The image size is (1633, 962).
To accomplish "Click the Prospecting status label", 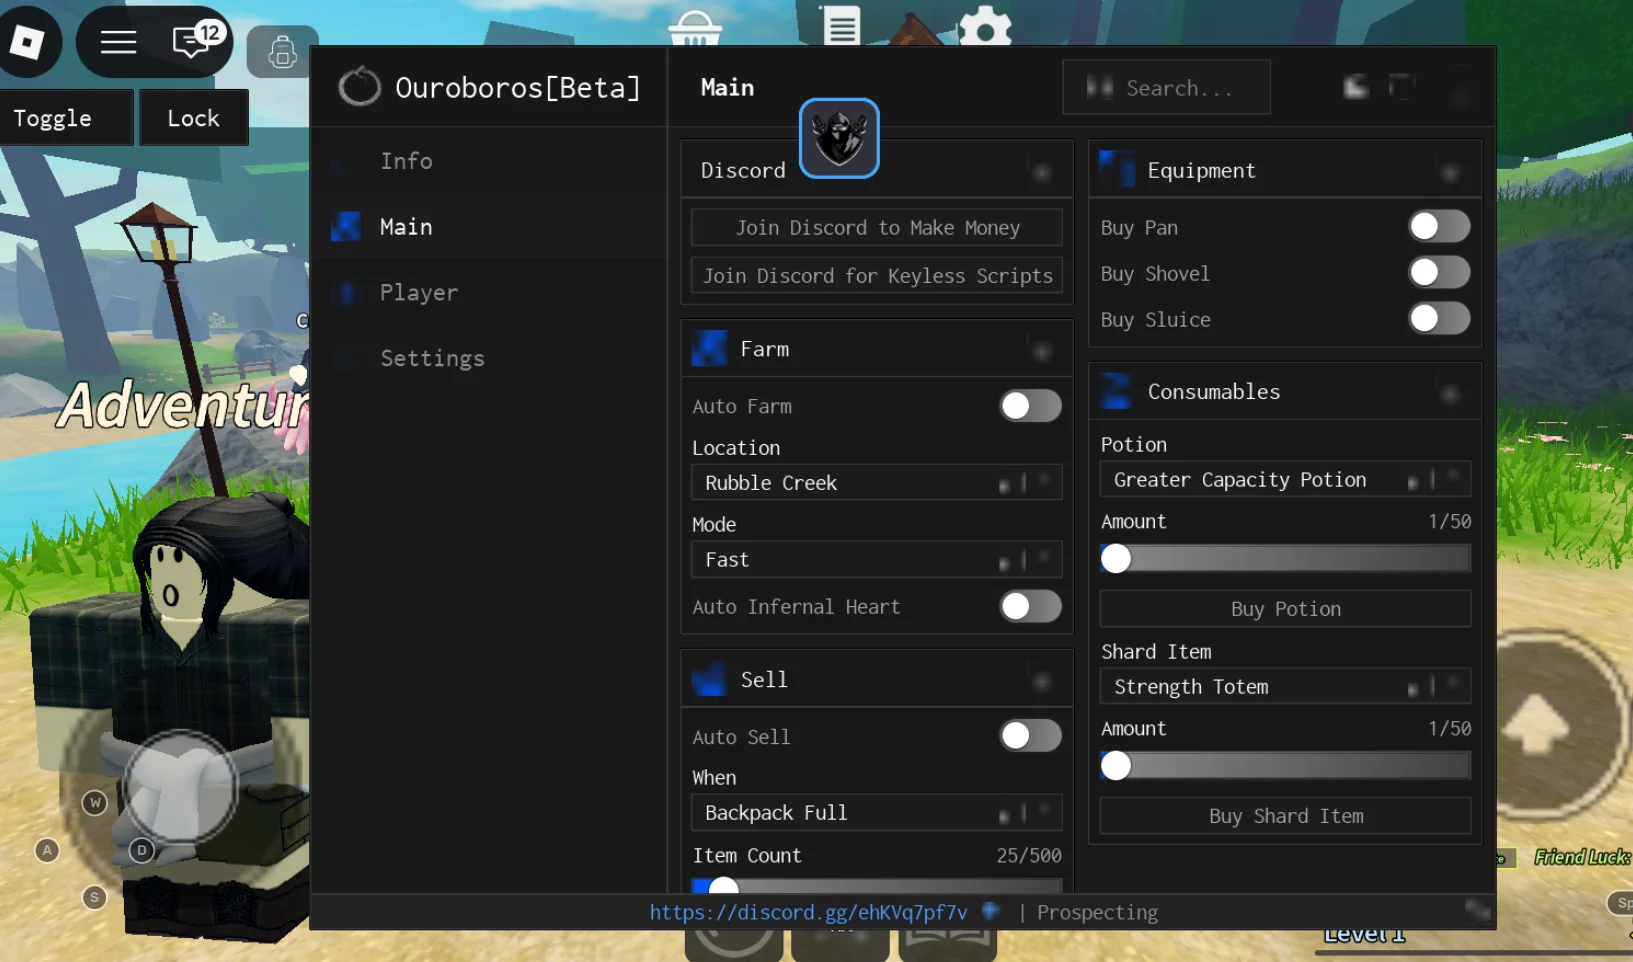I will tap(1097, 912).
